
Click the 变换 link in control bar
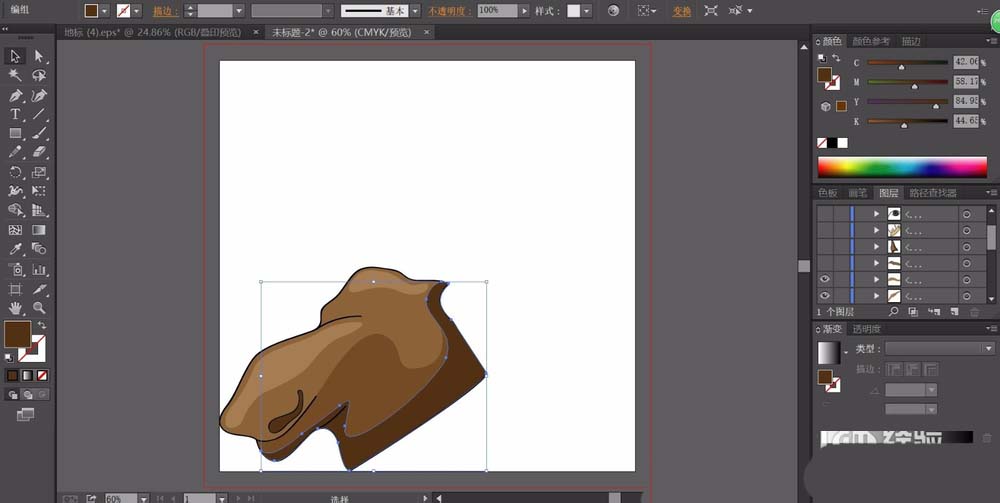pos(681,11)
